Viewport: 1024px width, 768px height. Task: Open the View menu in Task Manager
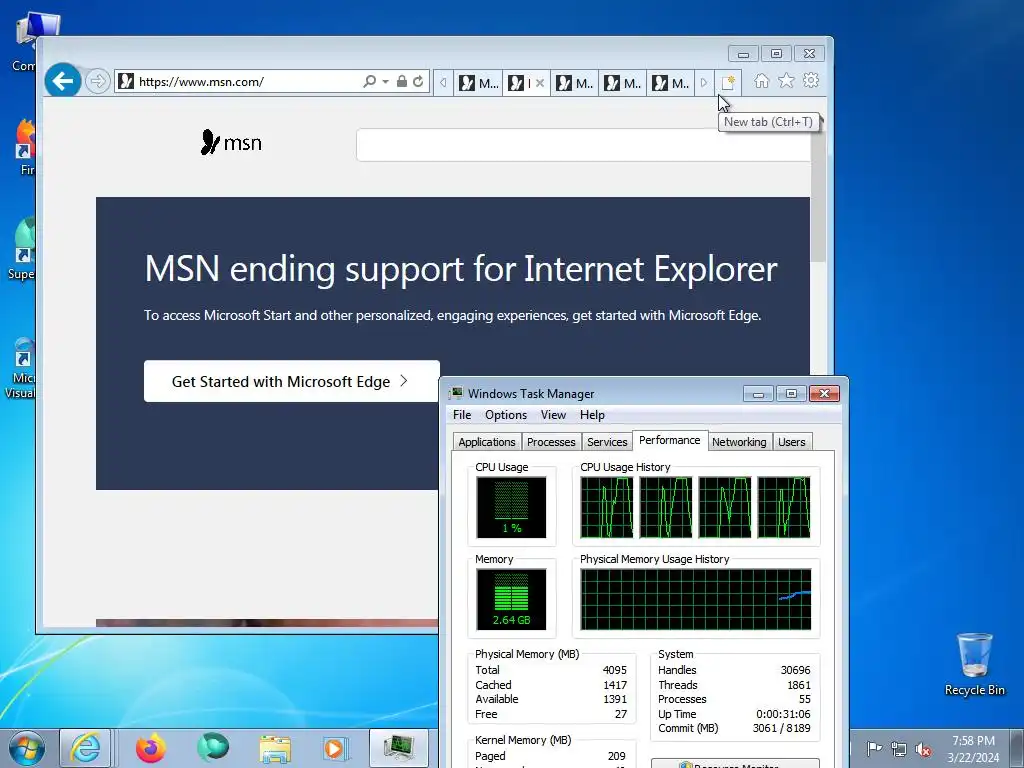553,415
